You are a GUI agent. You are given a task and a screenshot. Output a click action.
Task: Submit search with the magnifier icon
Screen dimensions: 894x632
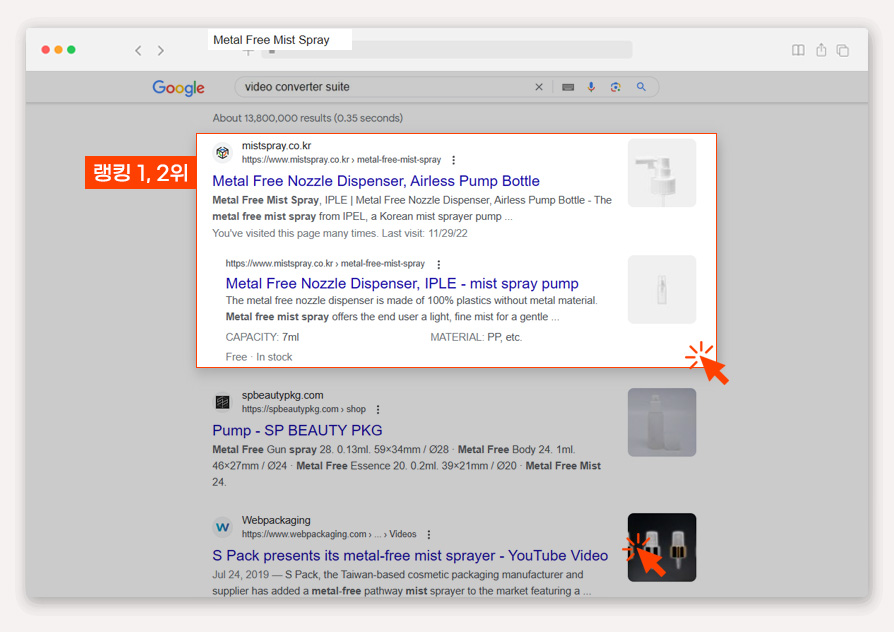[641, 87]
